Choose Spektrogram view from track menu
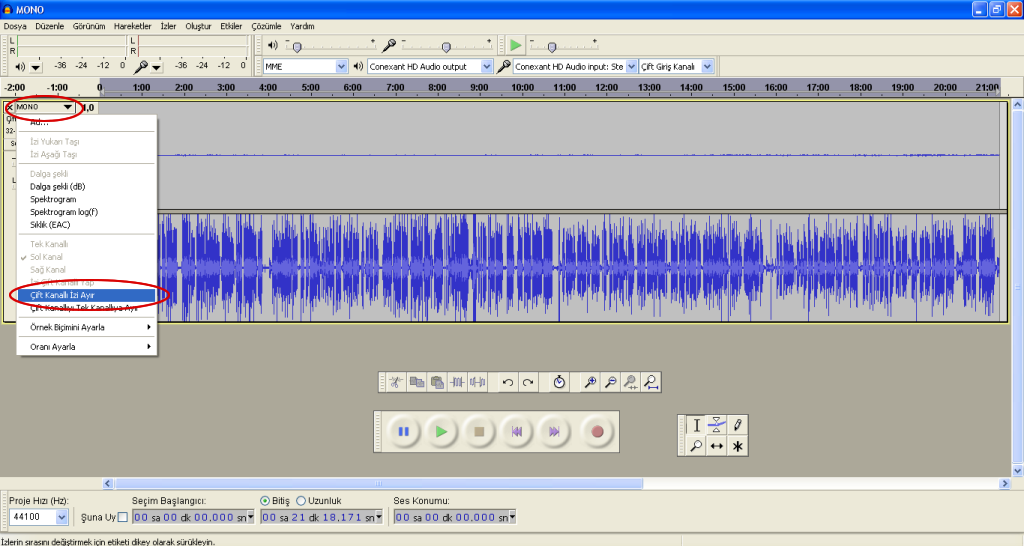The width and height of the screenshot is (1024, 546). pyautogui.click(x=87, y=199)
